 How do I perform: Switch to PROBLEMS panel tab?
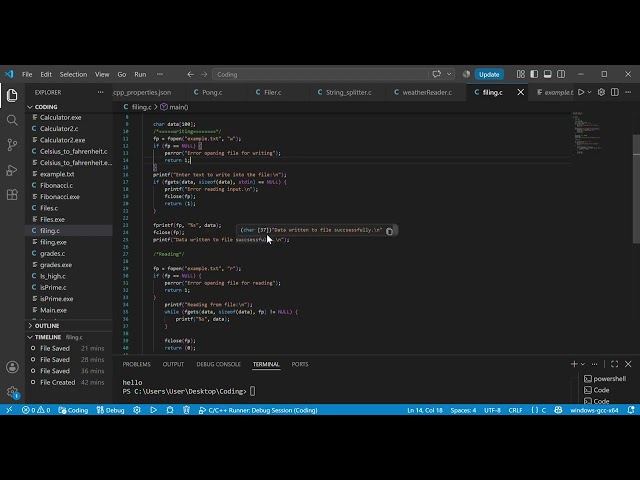click(x=137, y=364)
